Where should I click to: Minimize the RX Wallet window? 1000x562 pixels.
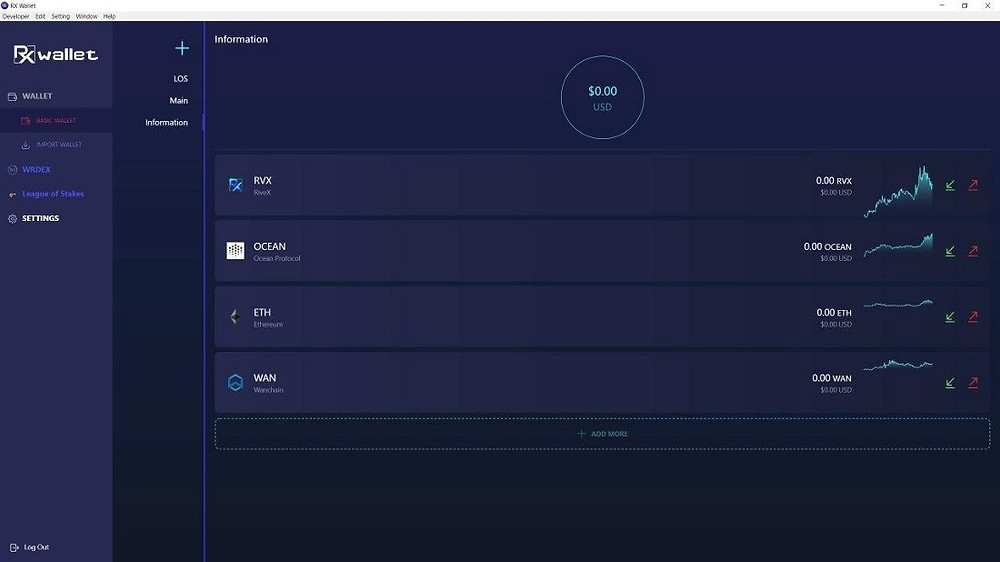coord(942,5)
